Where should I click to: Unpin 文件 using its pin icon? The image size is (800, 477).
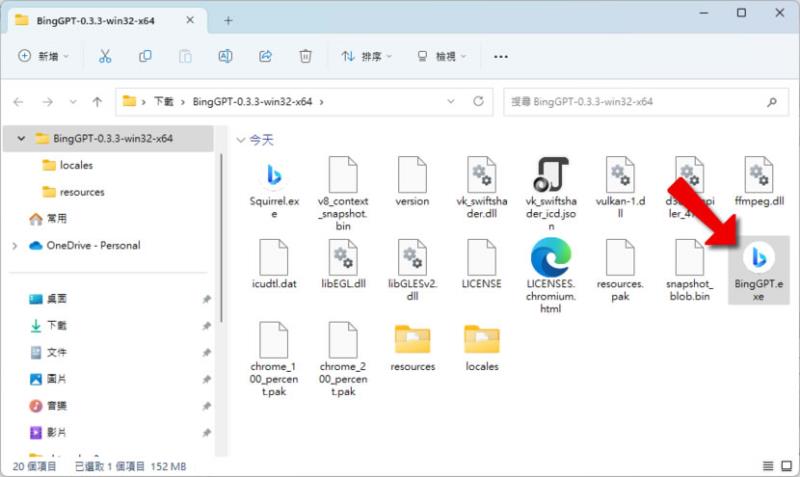(207, 352)
